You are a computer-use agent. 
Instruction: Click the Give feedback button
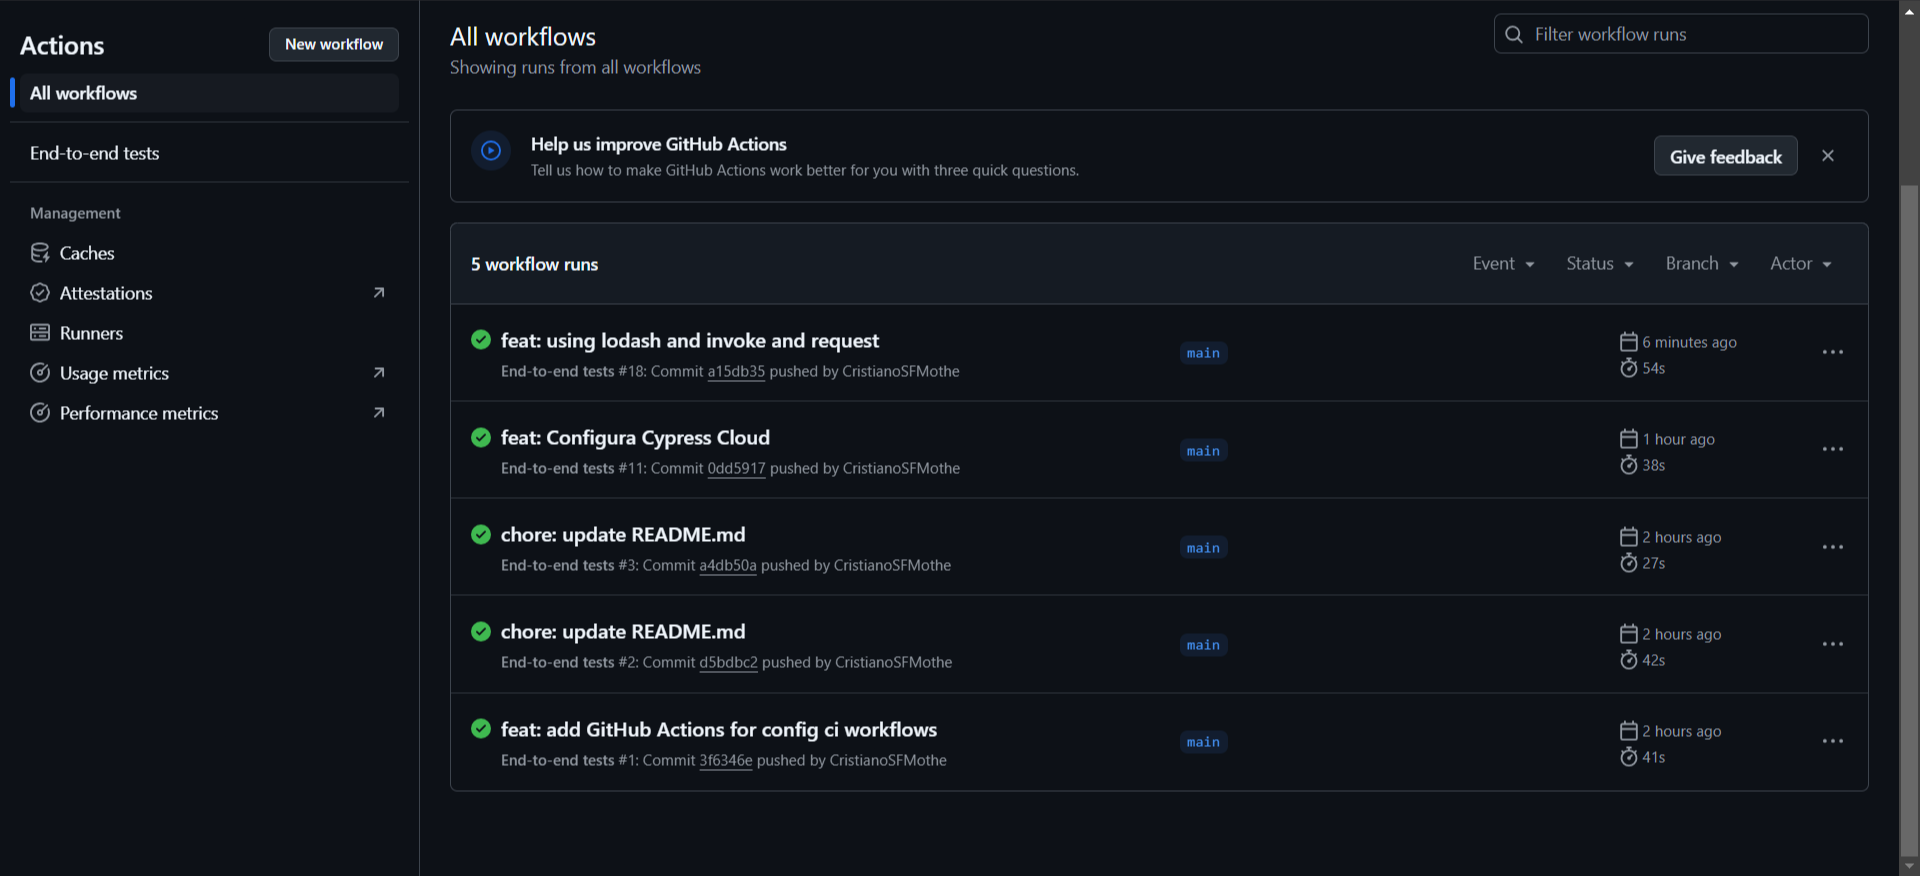click(x=1726, y=156)
